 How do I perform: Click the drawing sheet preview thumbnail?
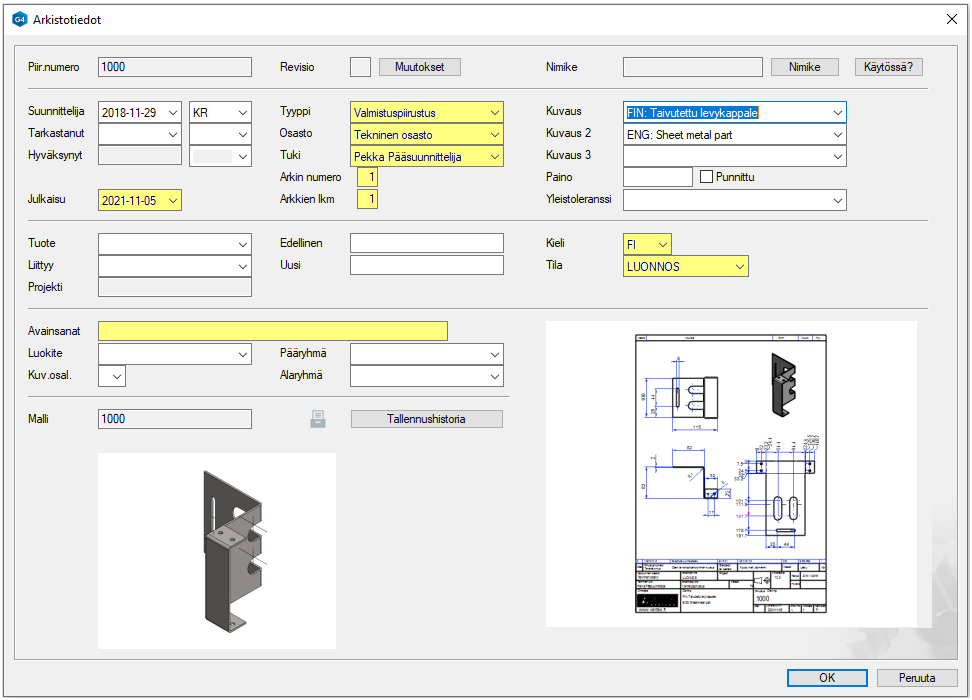pos(731,474)
